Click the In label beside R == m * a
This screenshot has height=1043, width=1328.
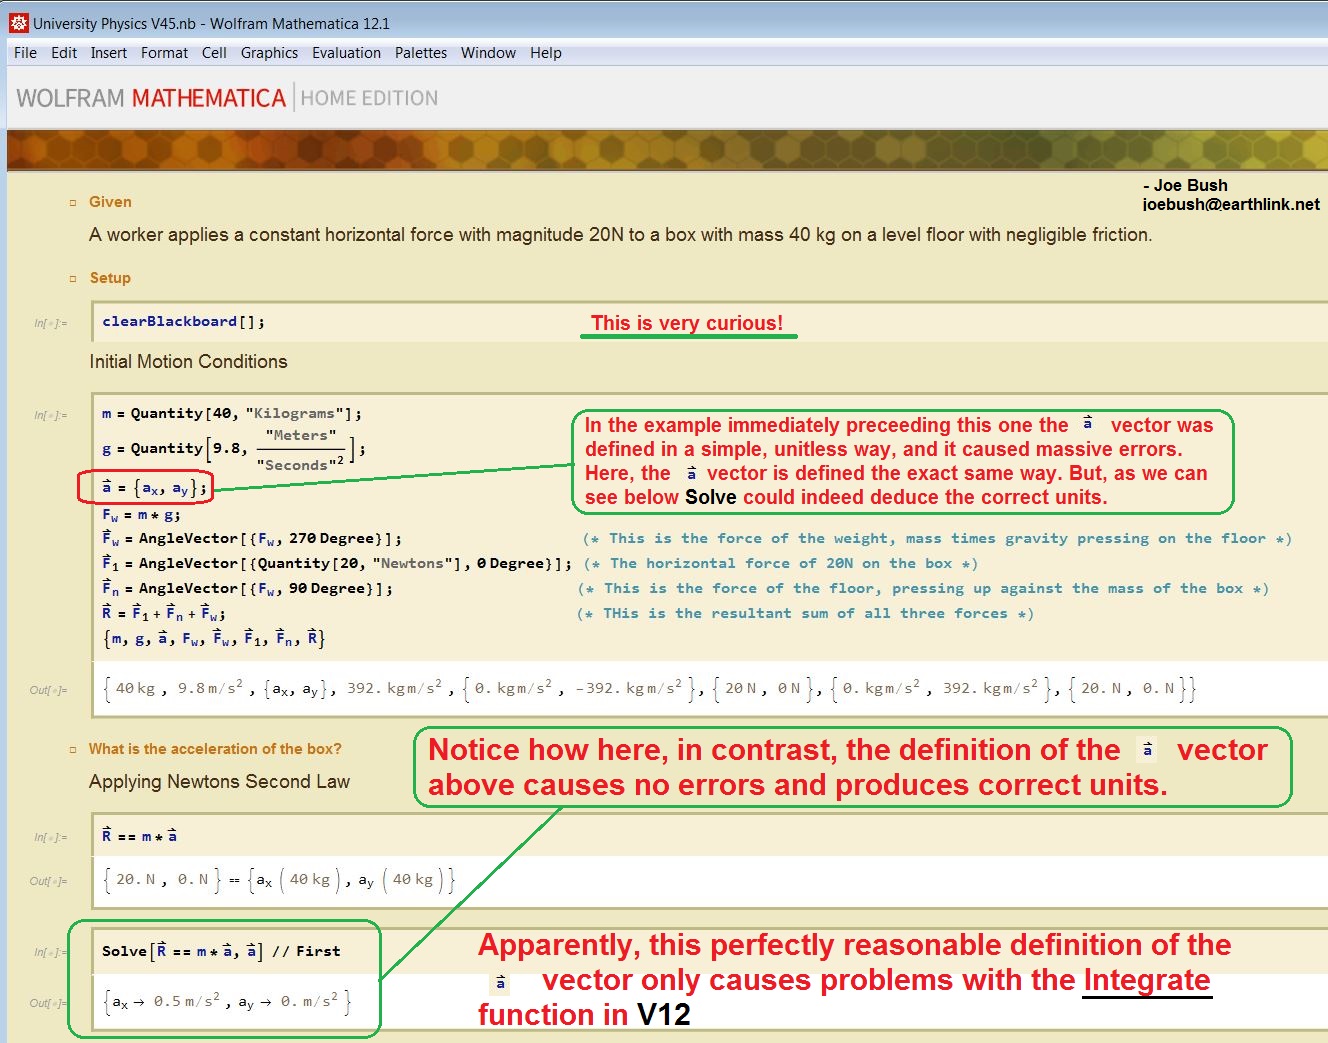50,838
